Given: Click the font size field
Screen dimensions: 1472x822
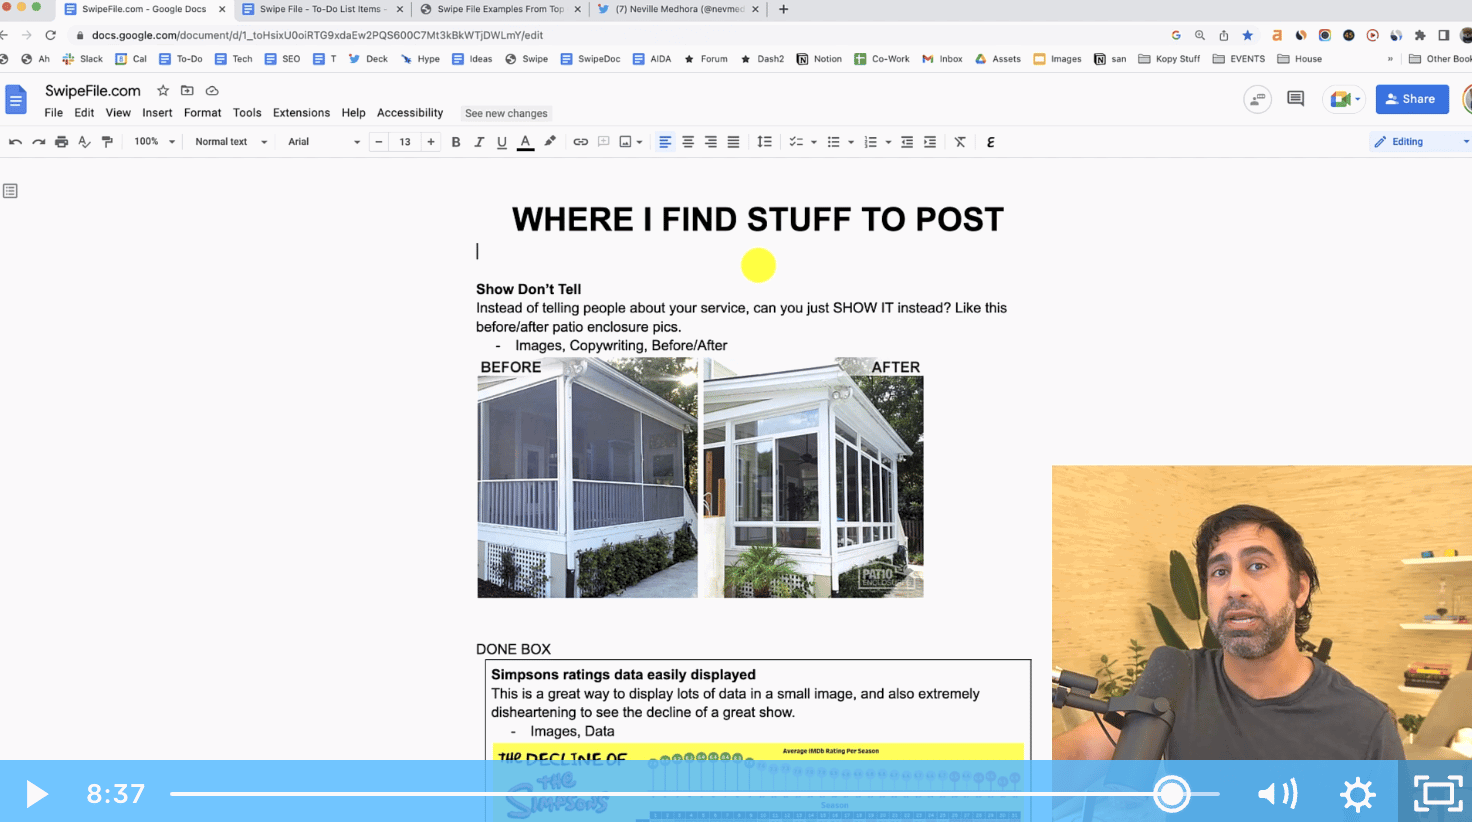Looking at the screenshot, I should 405,142.
